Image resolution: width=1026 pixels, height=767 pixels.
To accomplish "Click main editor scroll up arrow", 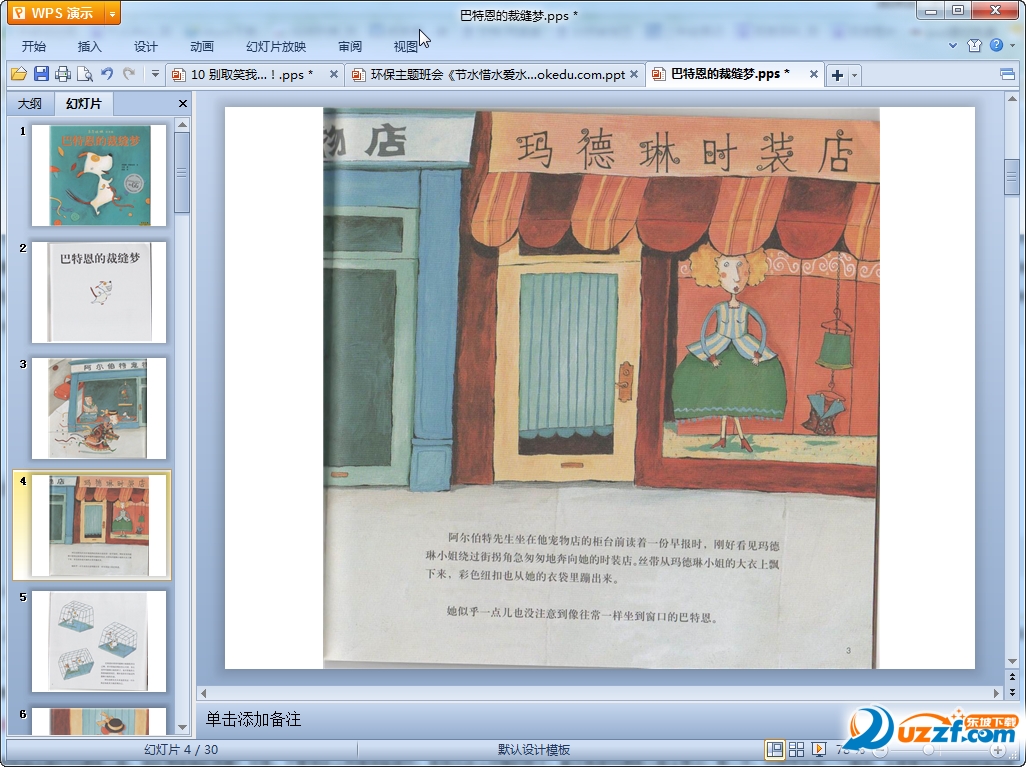I will pyautogui.click(x=1012, y=99).
